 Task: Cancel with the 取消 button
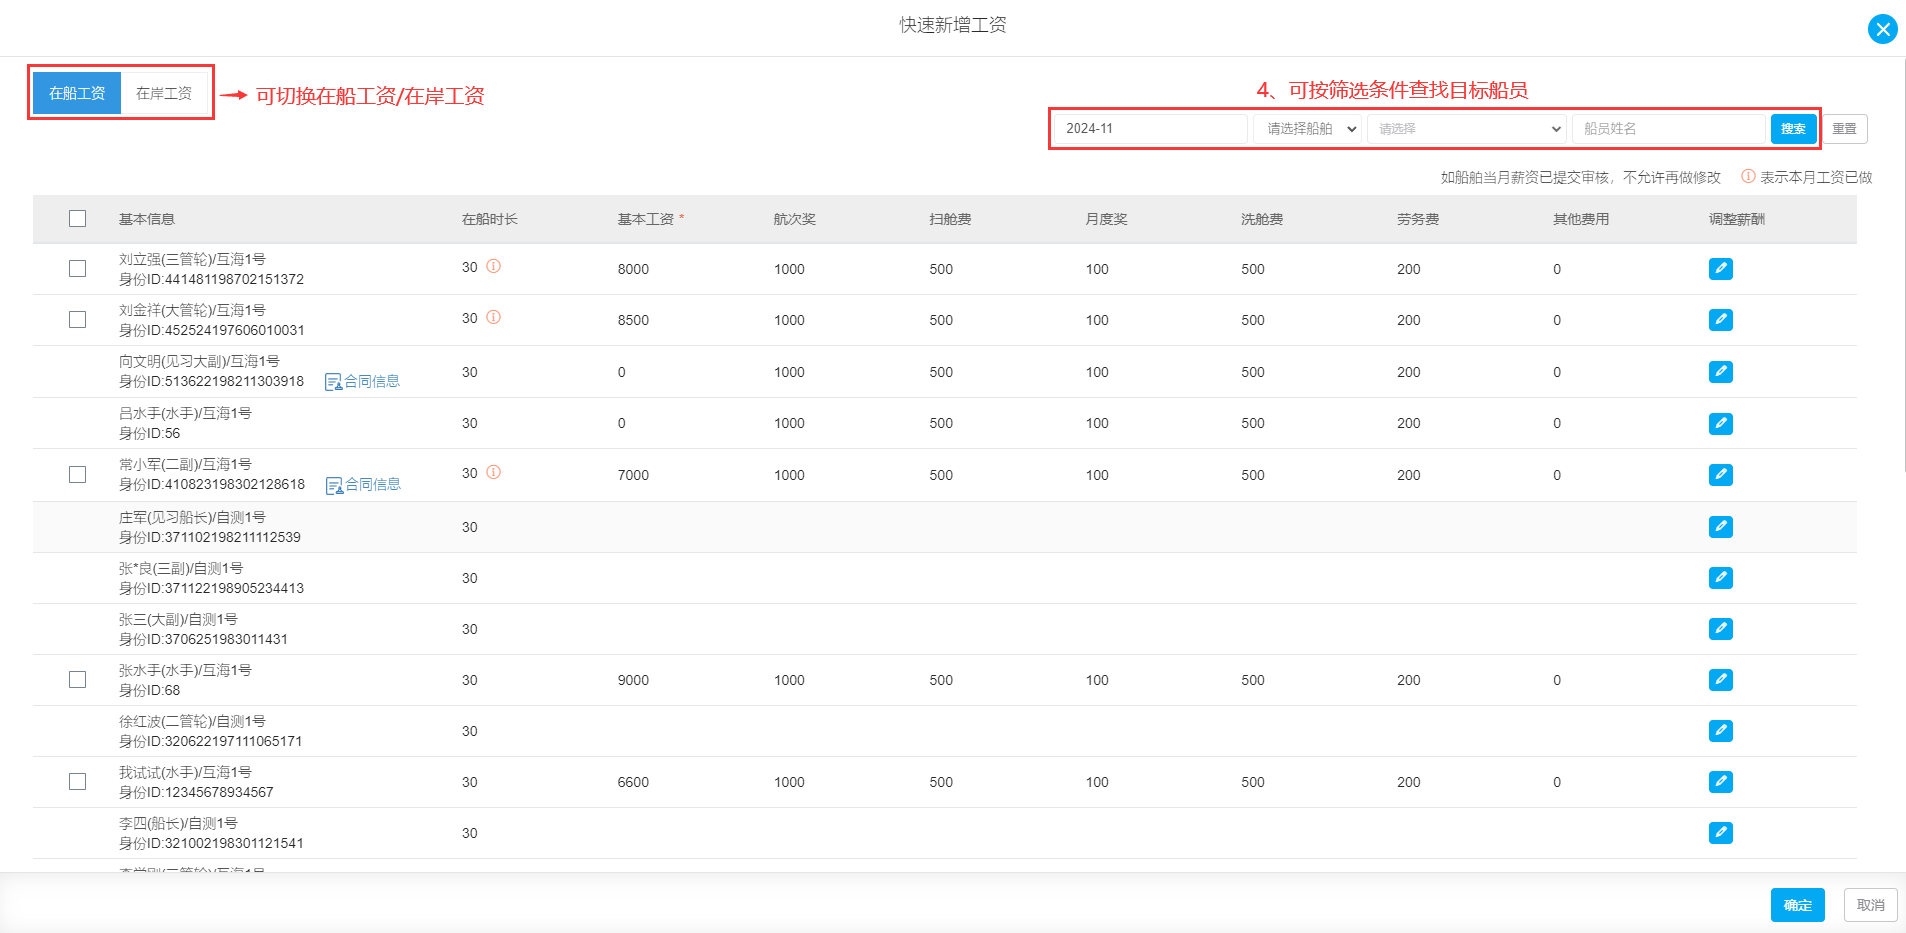coord(1870,905)
